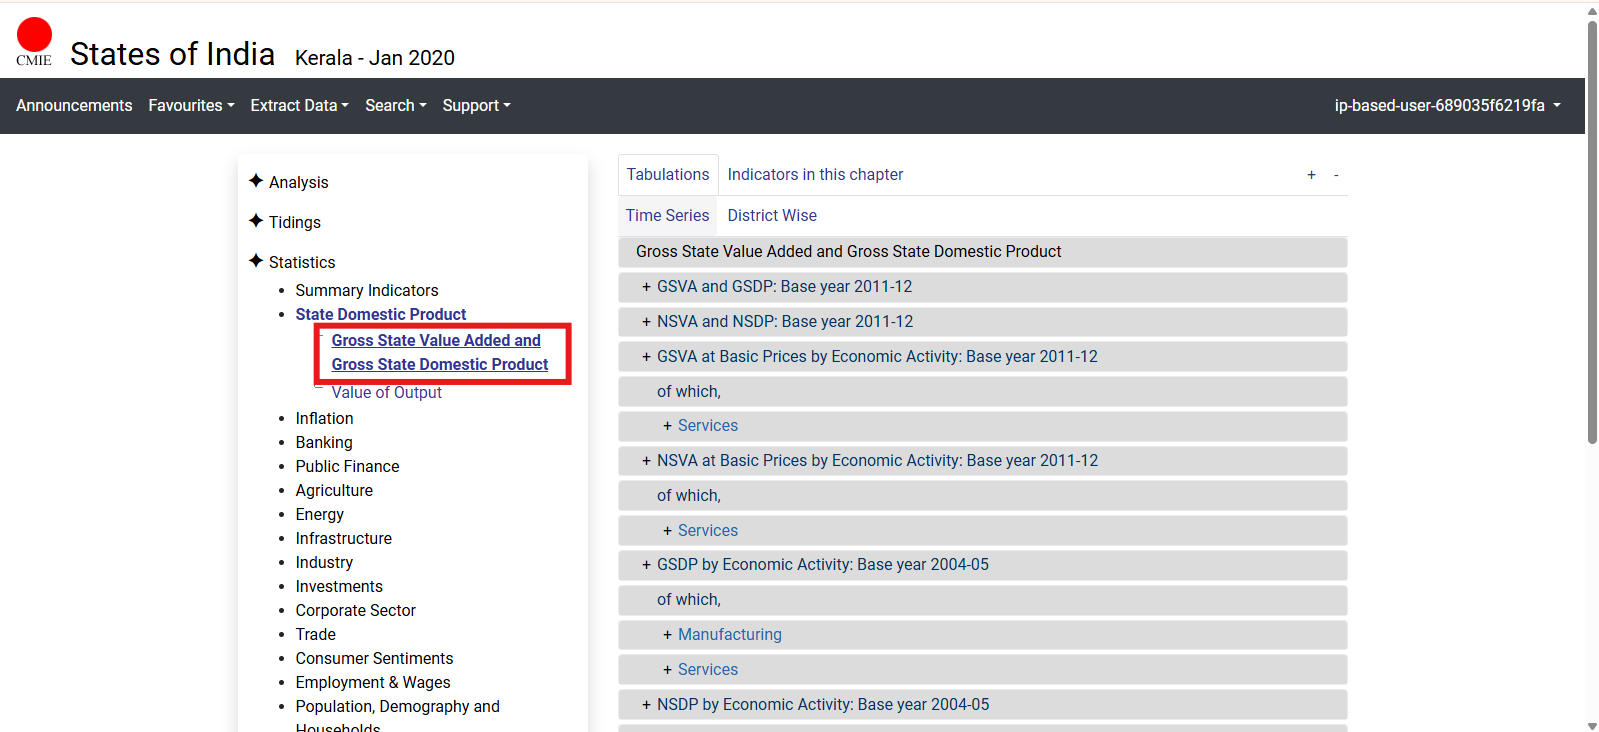Select Indicators in this chapter tab
Image resolution: width=1599 pixels, height=732 pixels.
coord(814,175)
